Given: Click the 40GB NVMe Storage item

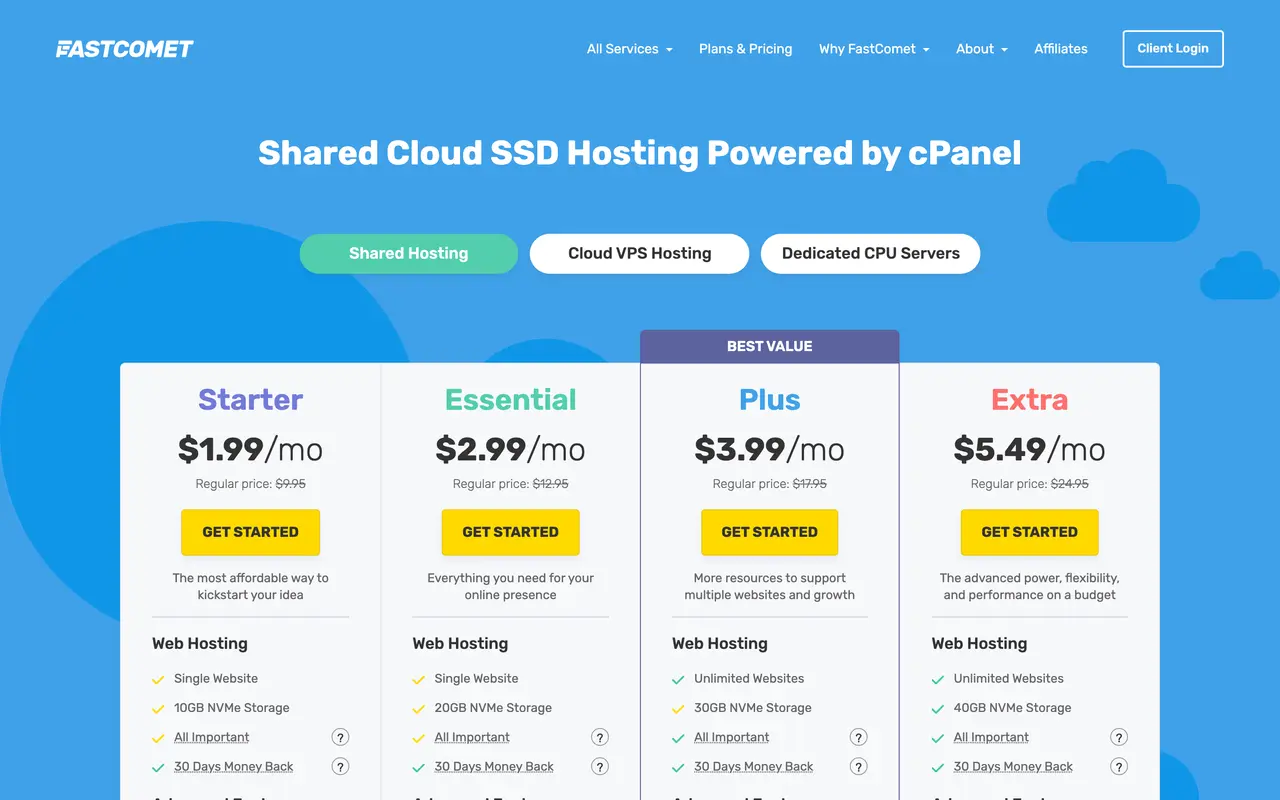Looking at the screenshot, I should click(x=1012, y=708).
